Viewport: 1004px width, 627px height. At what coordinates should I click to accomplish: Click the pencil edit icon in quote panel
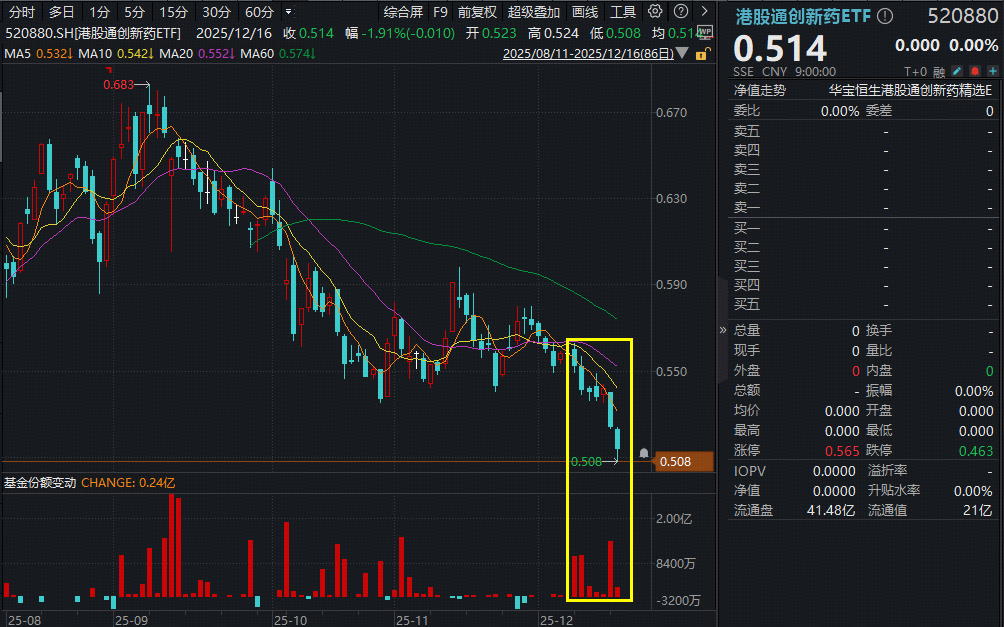click(x=958, y=71)
